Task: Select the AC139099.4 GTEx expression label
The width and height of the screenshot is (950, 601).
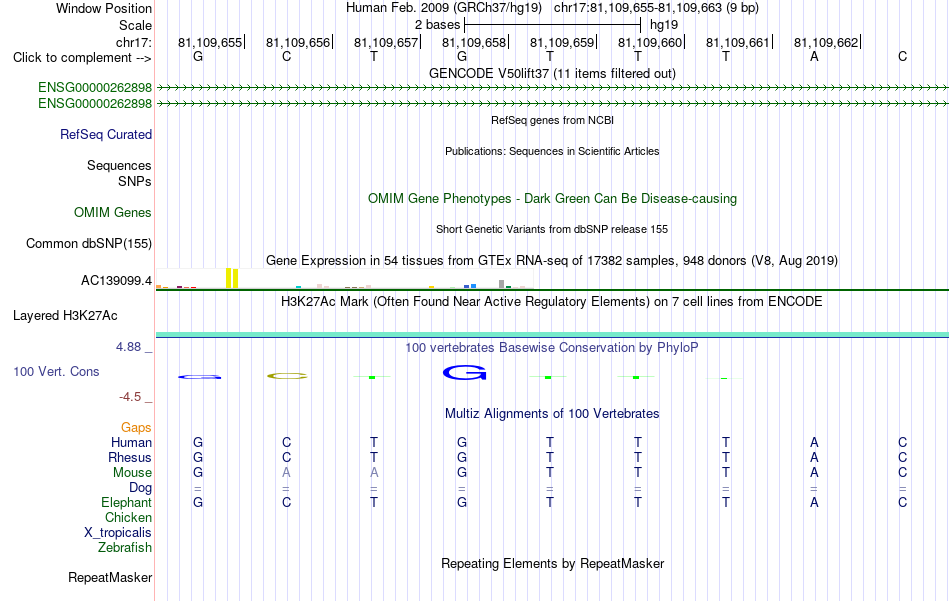Action: [x=116, y=281]
